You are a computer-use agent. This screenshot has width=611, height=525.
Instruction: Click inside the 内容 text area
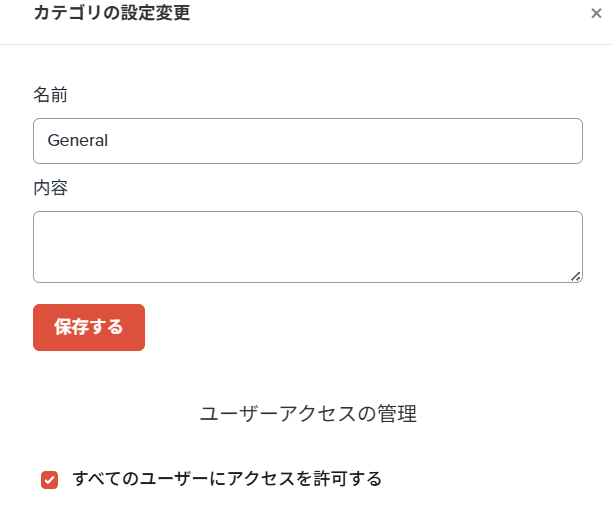point(308,246)
